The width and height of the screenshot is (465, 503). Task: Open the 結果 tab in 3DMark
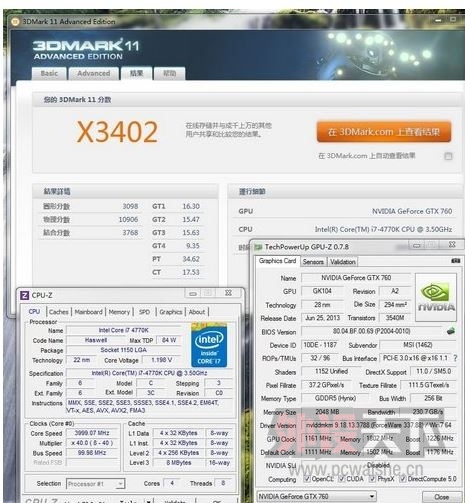tap(136, 73)
